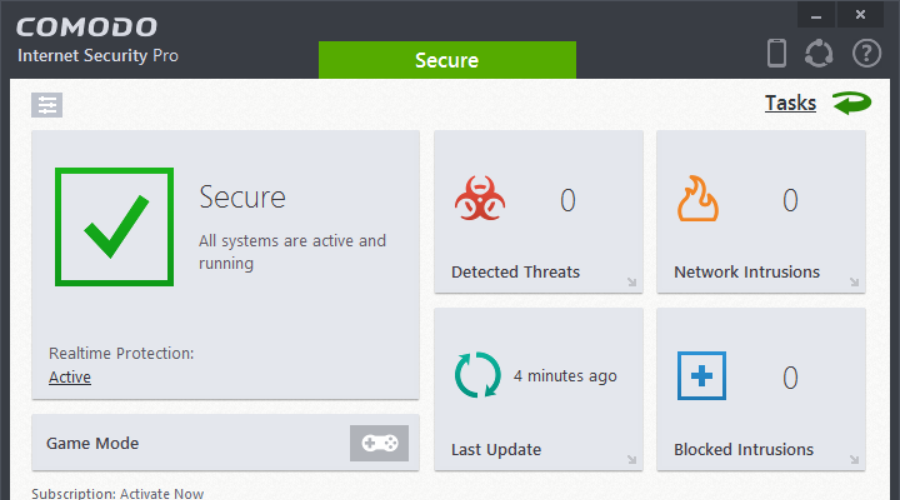The width and height of the screenshot is (900, 500).
Task: Click the red biohazard Detected Threats icon
Action: point(480,199)
